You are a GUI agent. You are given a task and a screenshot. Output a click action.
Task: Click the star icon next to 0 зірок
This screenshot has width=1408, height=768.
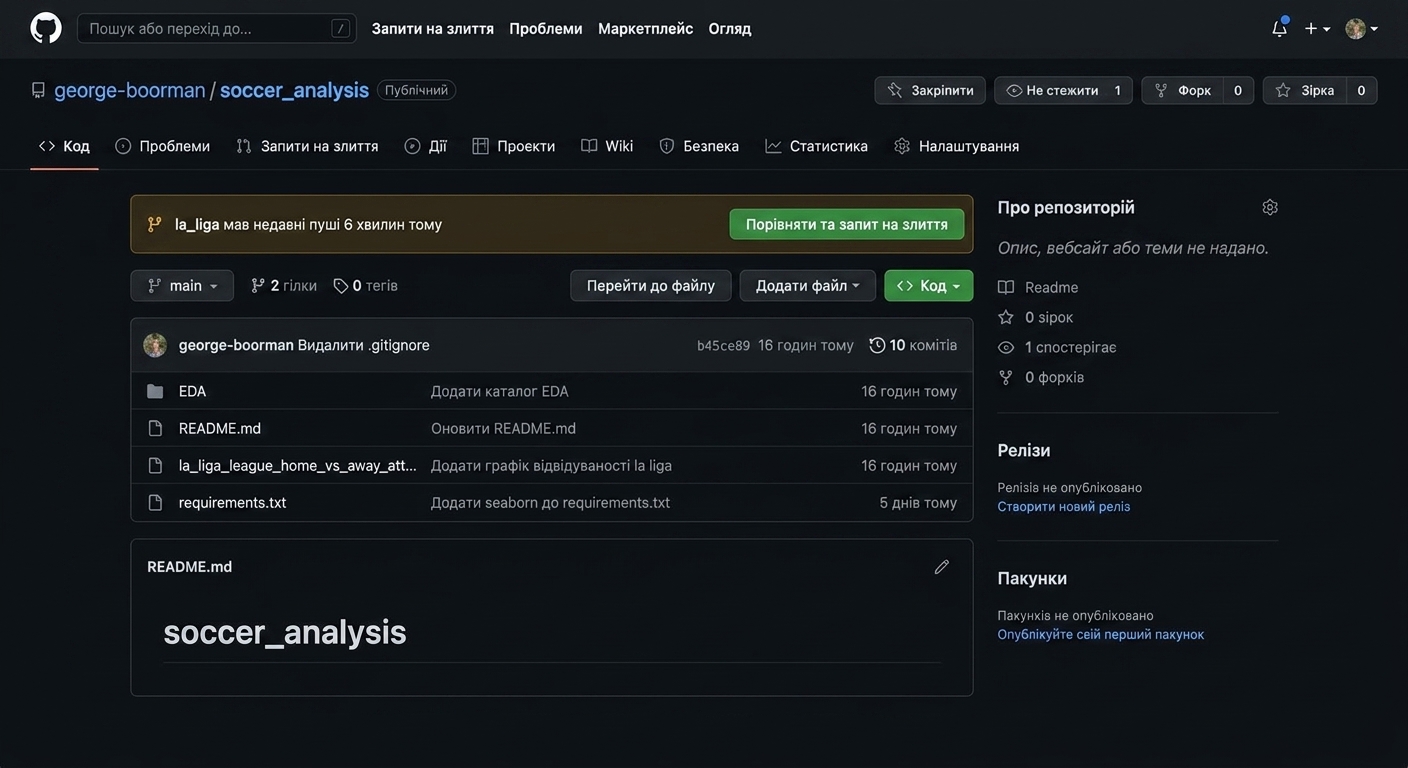tap(1006, 317)
